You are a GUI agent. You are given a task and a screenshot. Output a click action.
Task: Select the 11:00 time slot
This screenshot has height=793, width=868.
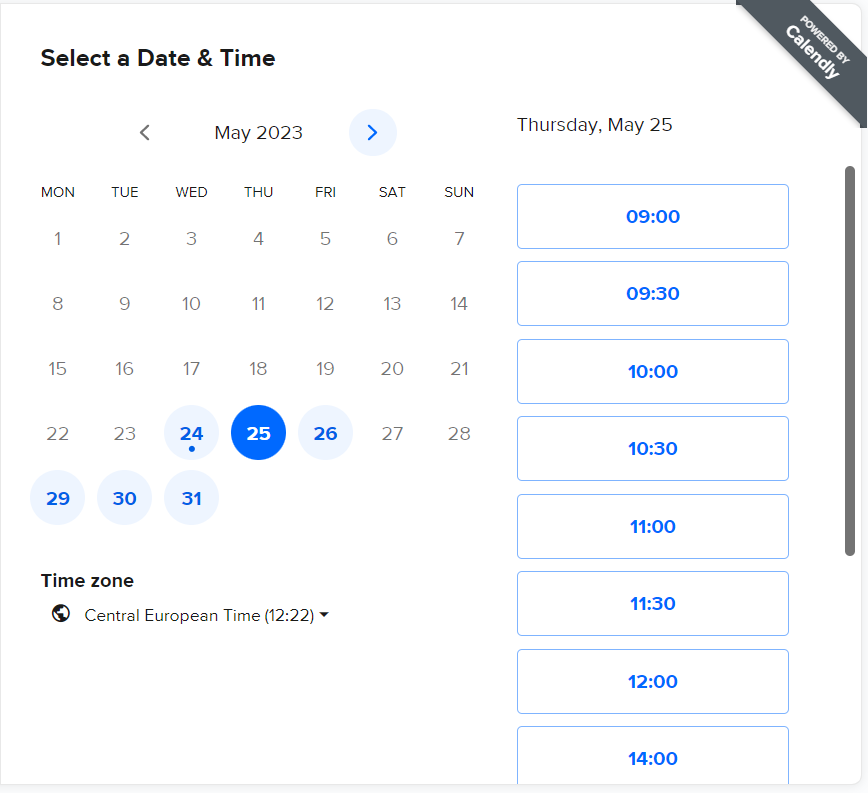coord(652,526)
